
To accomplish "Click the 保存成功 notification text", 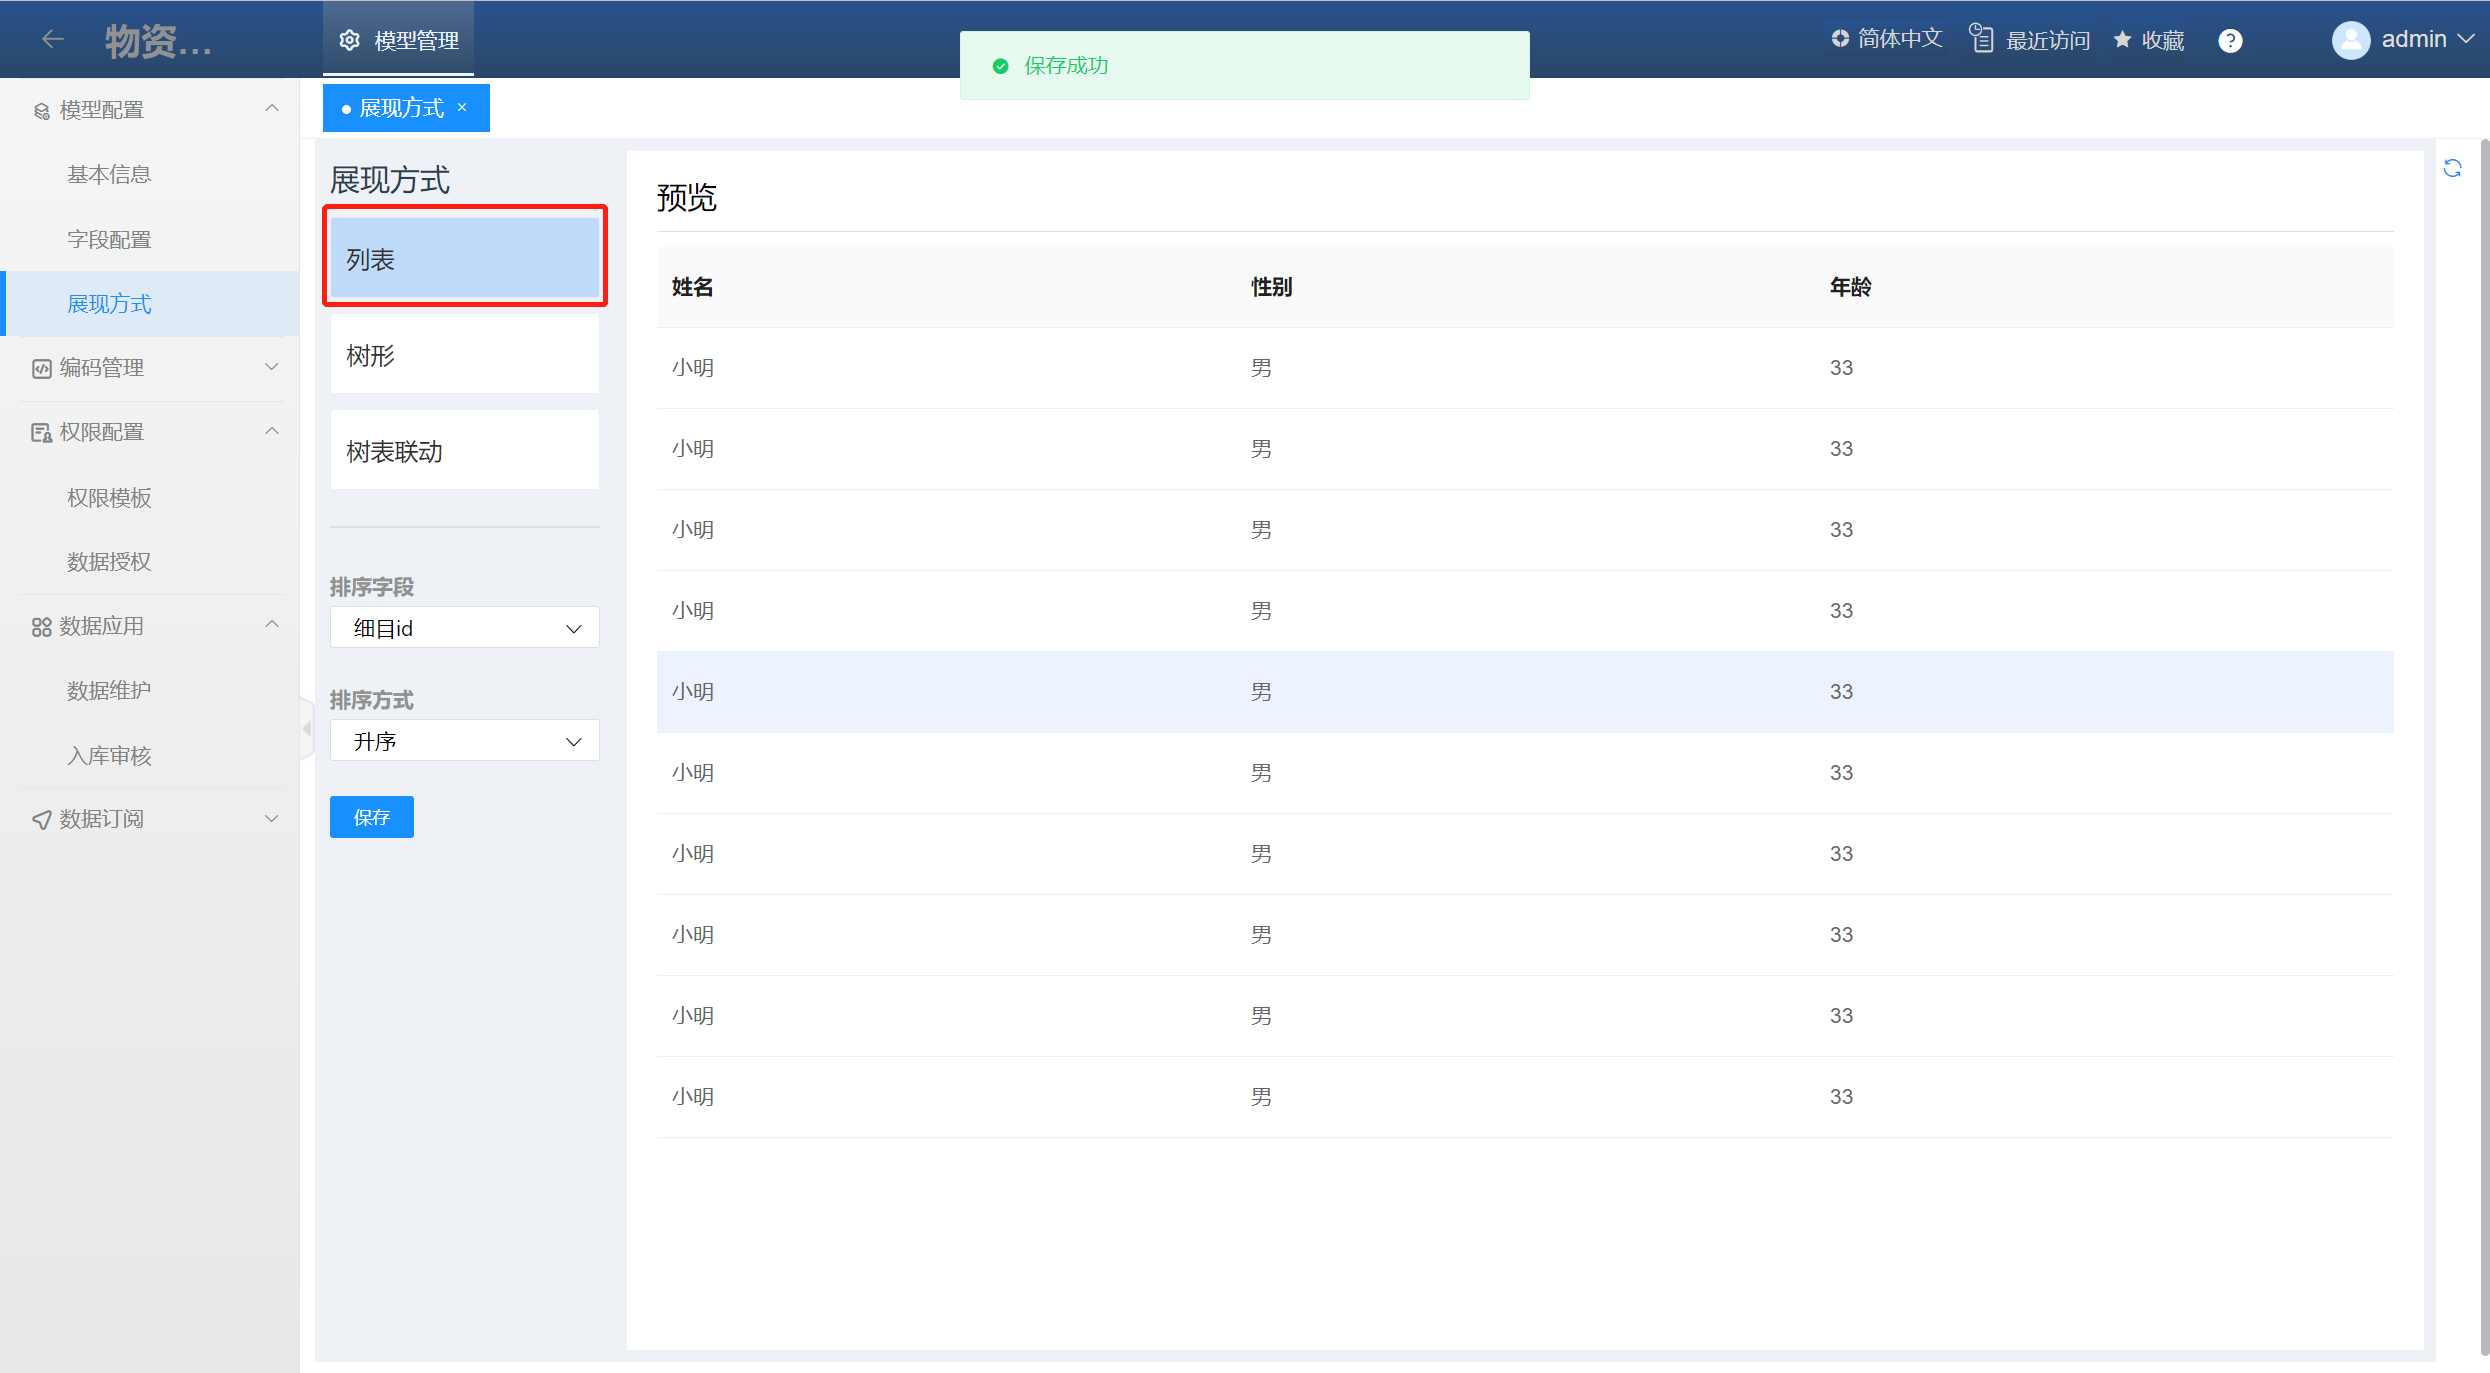I will (1066, 66).
